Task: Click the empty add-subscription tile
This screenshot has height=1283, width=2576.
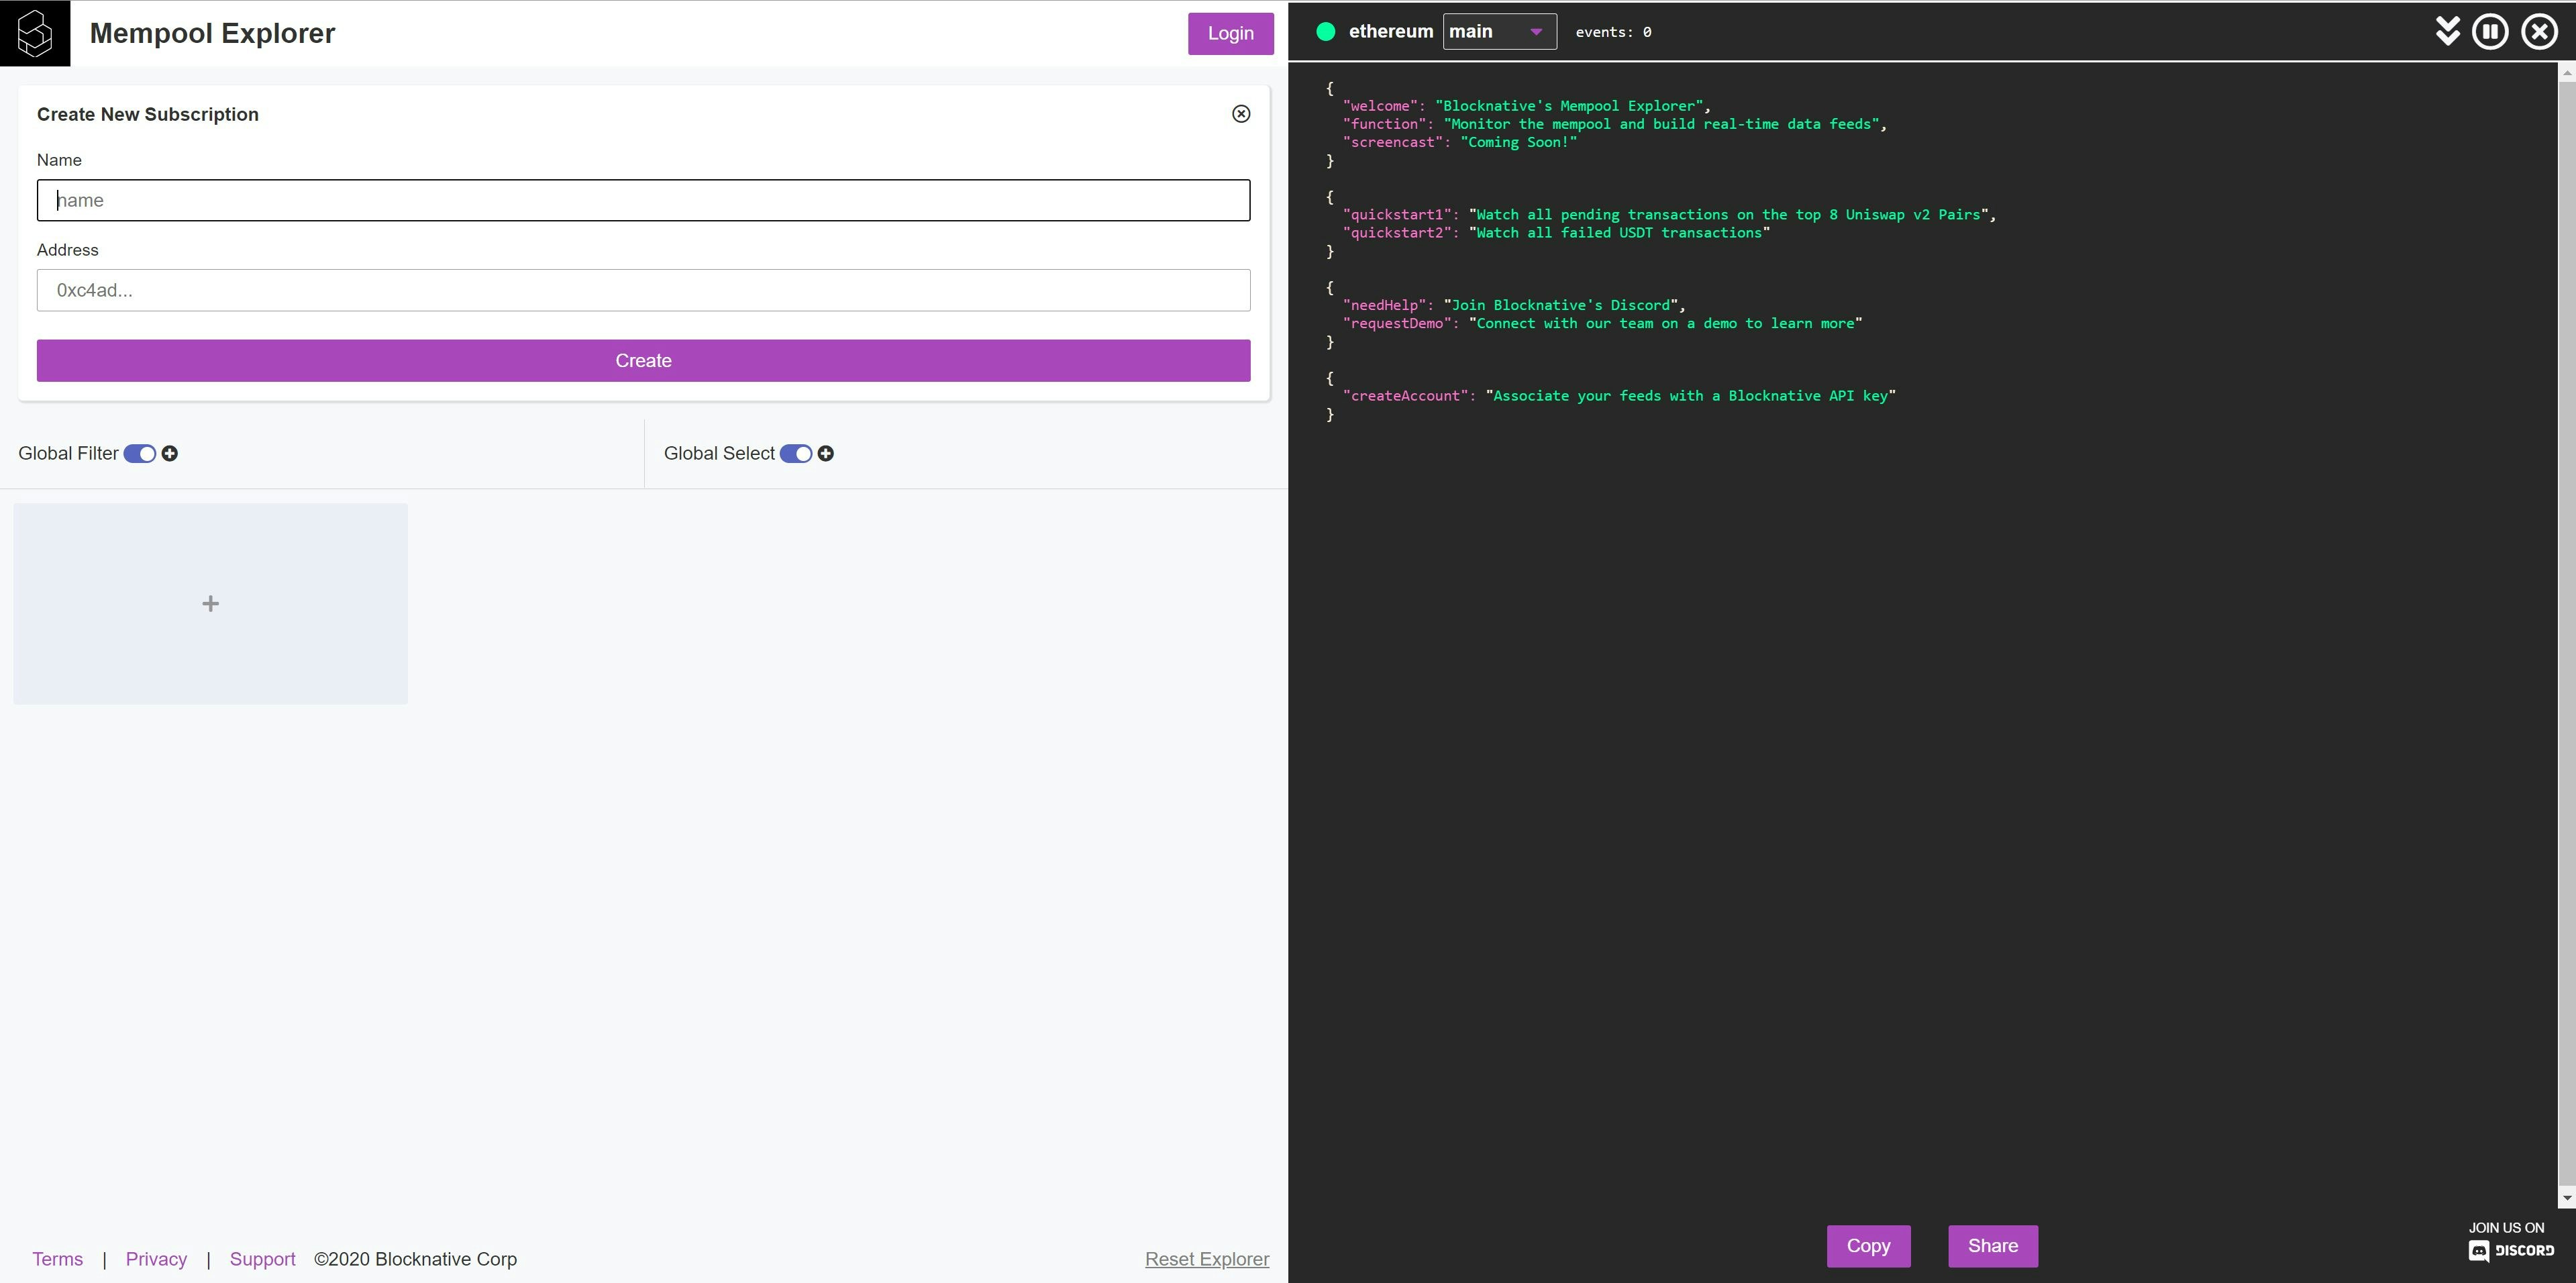Action: pyautogui.click(x=210, y=604)
